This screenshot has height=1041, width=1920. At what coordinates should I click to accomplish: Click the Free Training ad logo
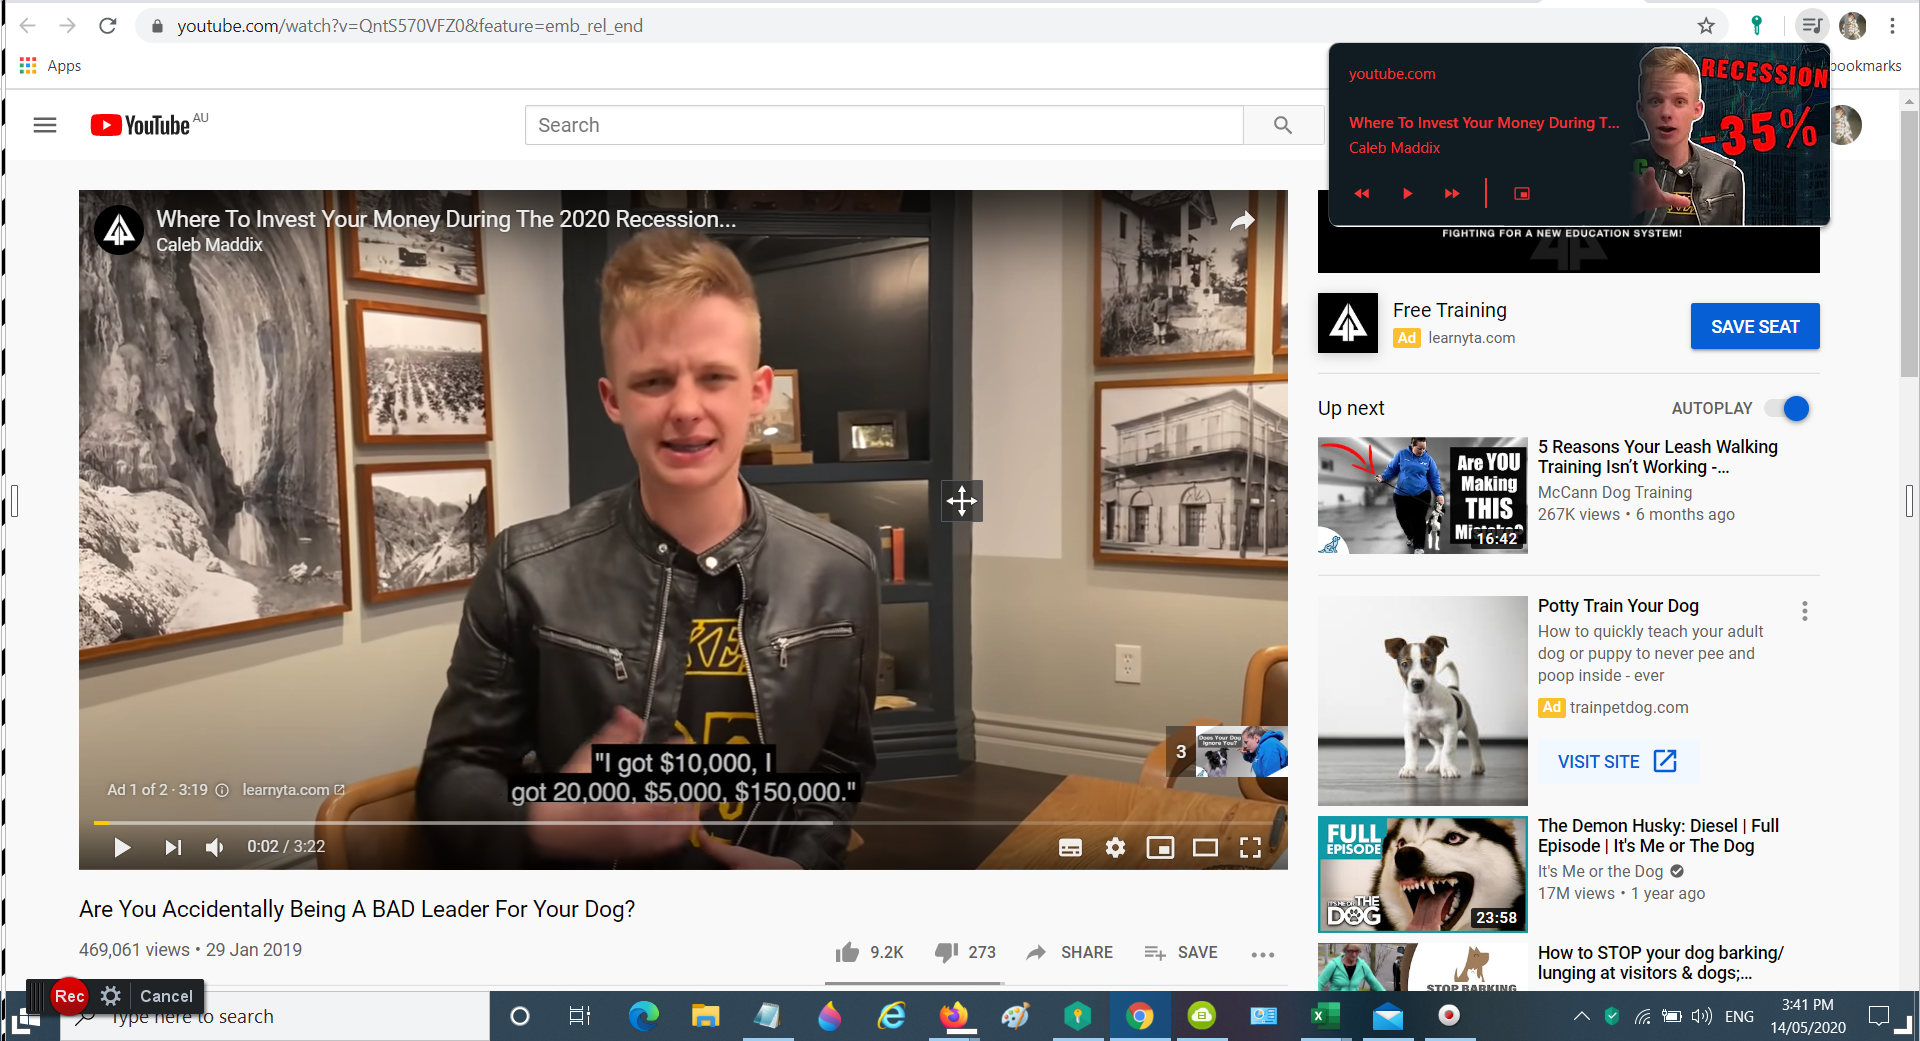pyautogui.click(x=1348, y=323)
